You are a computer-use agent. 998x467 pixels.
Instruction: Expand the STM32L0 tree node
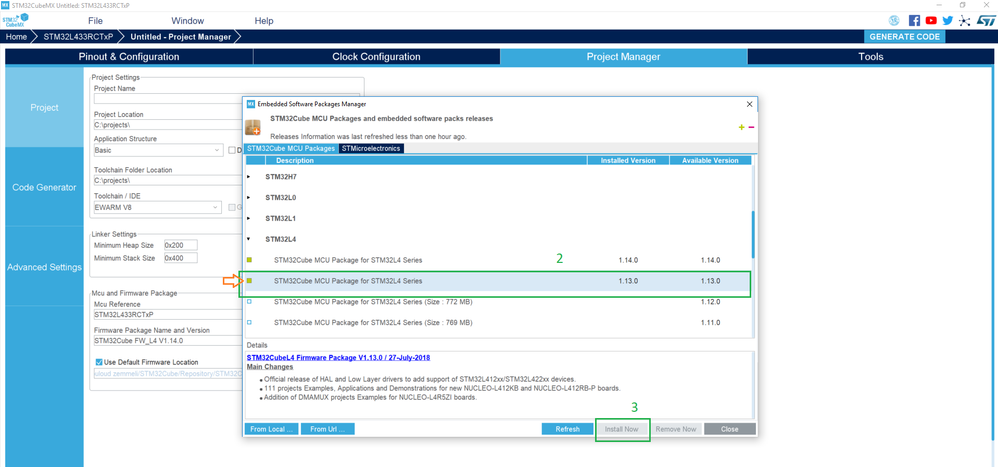pyautogui.click(x=249, y=197)
